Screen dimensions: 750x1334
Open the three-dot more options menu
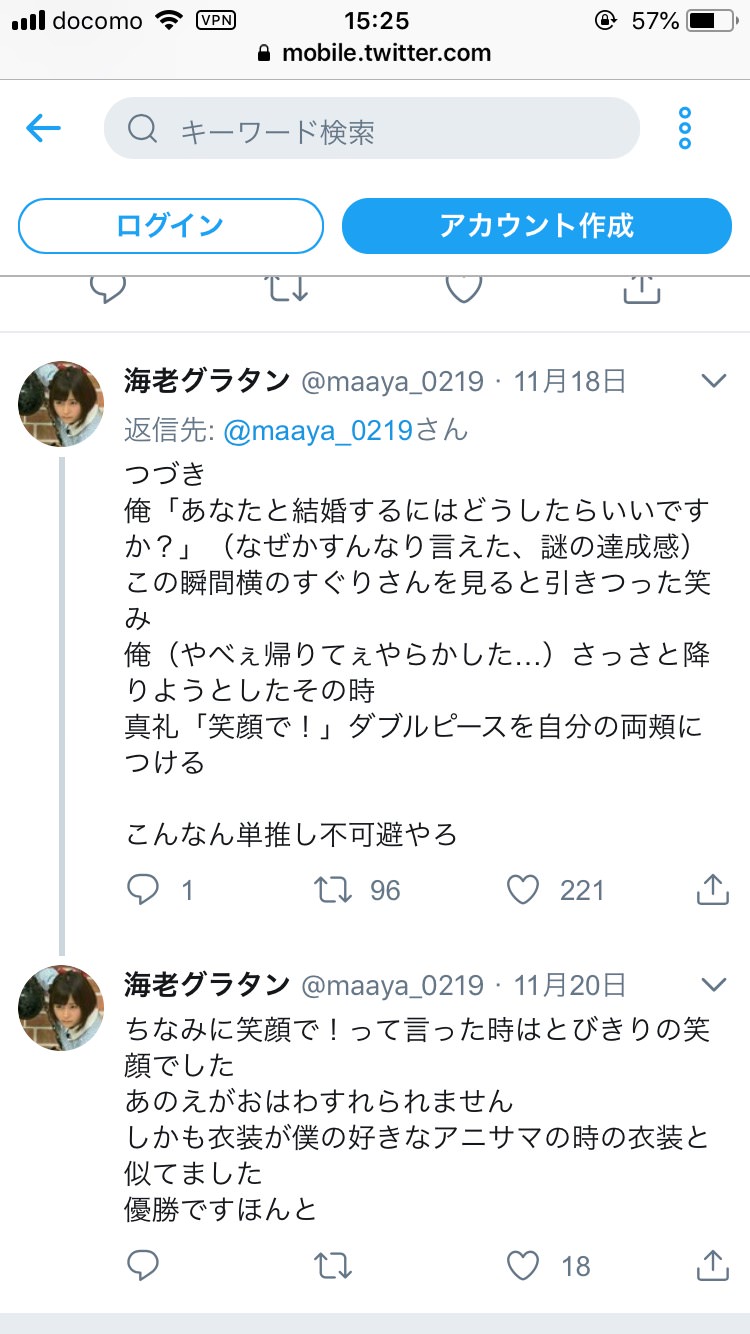click(x=685, y=128)
